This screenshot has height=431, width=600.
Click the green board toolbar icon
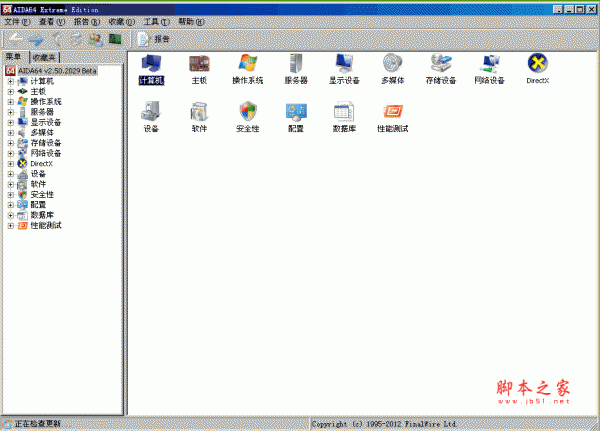coord(115,39)
